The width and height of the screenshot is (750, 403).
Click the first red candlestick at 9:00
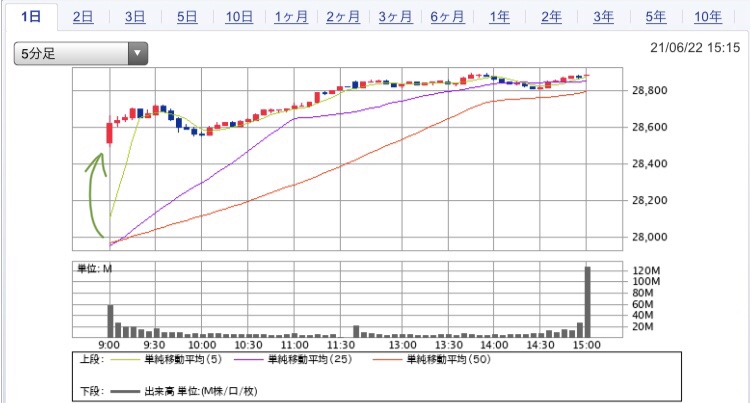coord(110,133)
